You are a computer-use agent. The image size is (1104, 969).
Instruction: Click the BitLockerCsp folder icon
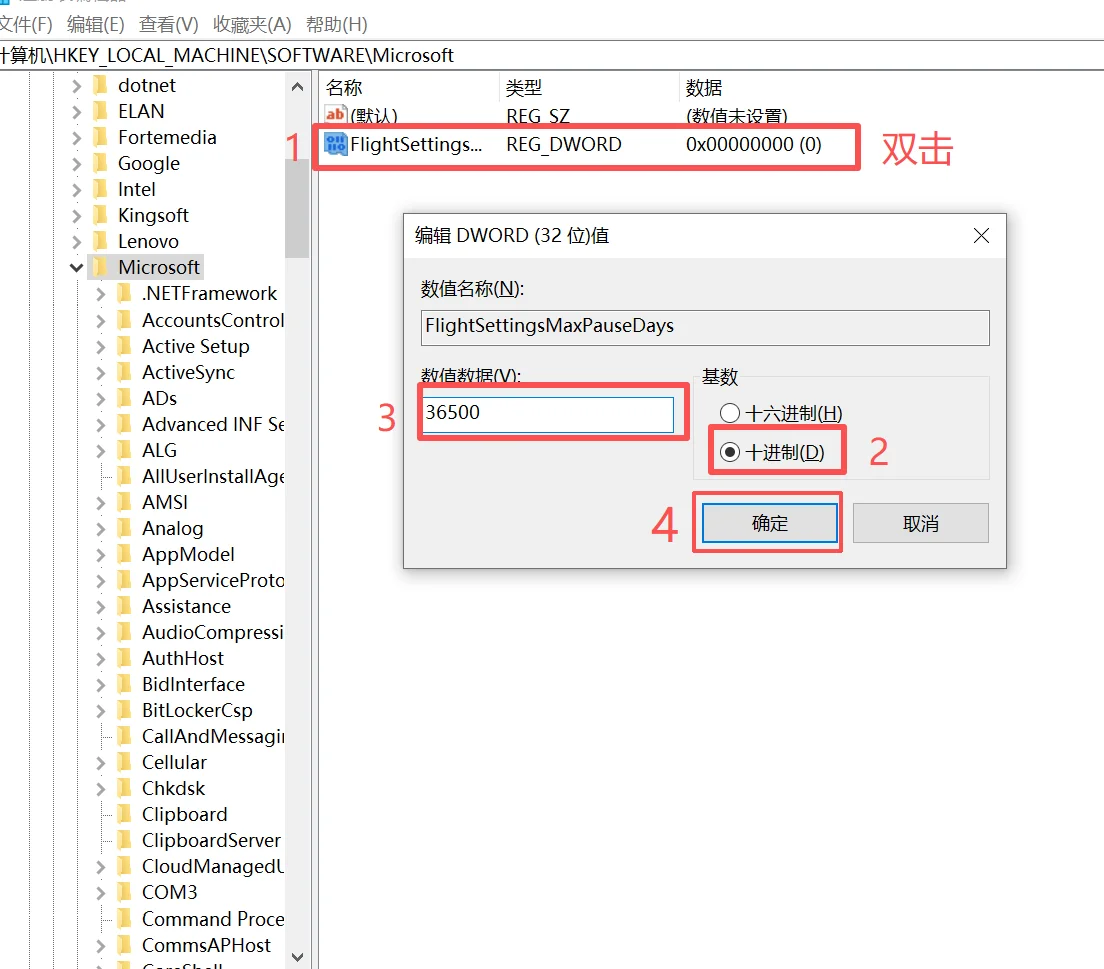pos(125,711)
